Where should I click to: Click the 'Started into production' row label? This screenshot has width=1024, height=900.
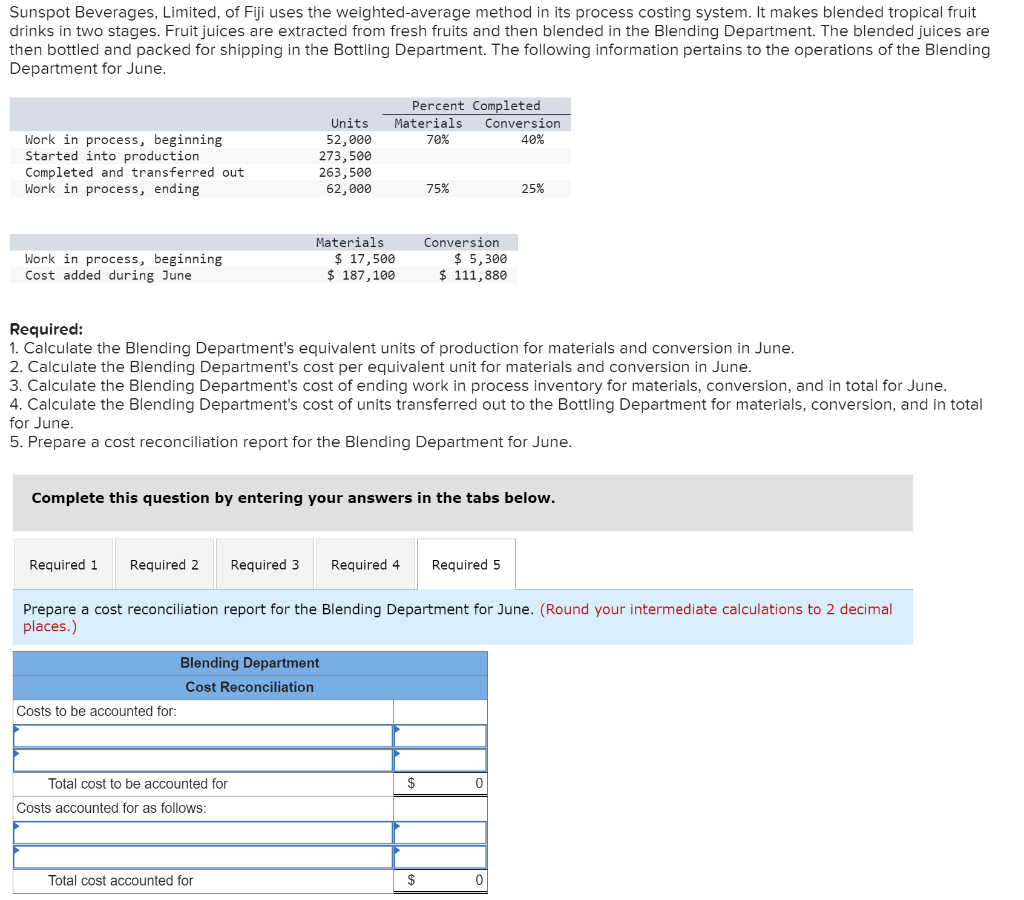(112, 156)
